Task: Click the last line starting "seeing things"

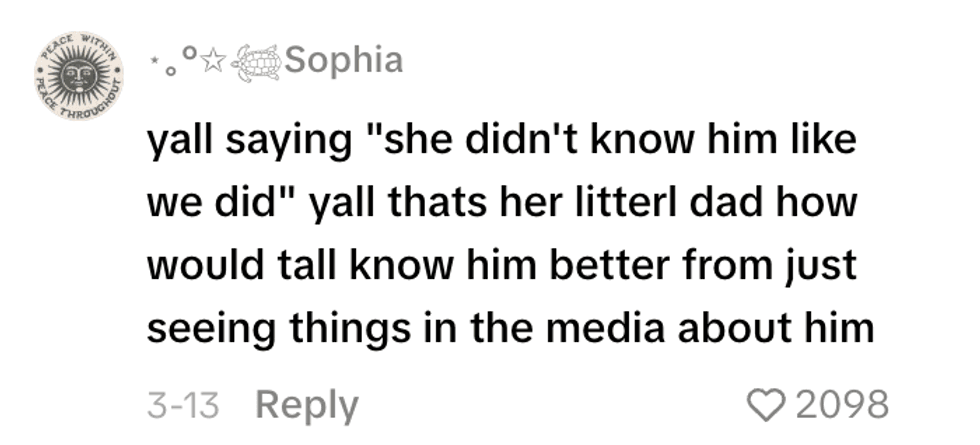Action: [x=510, y=328]
